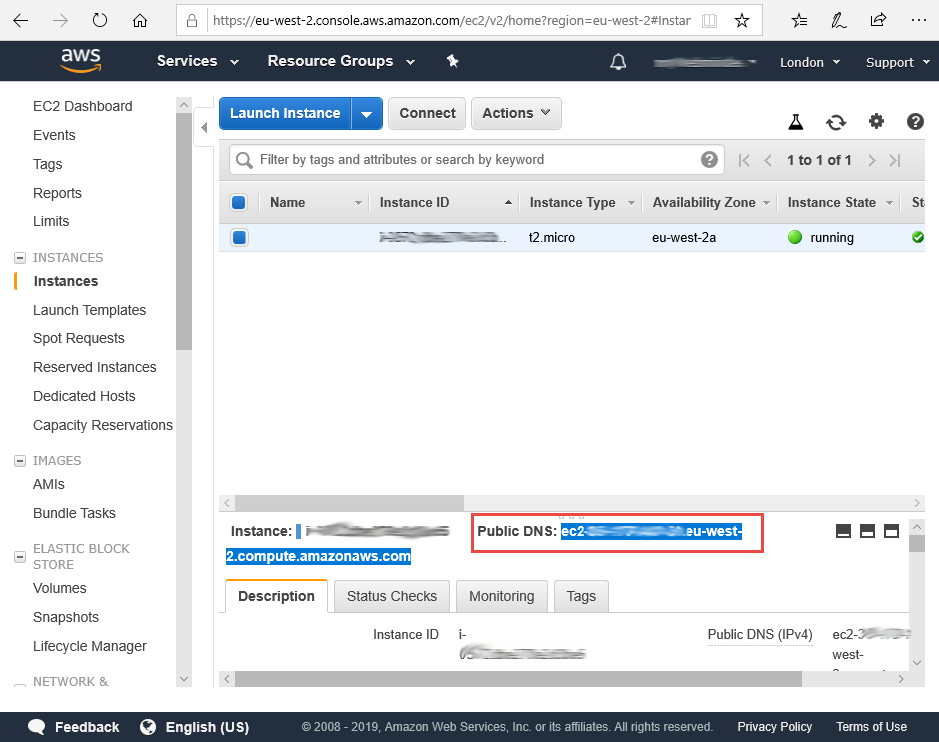This screenshot has width=939, height=742.
Task: Toggle the select-all instances checkbox
Action: tap(238, 202)
